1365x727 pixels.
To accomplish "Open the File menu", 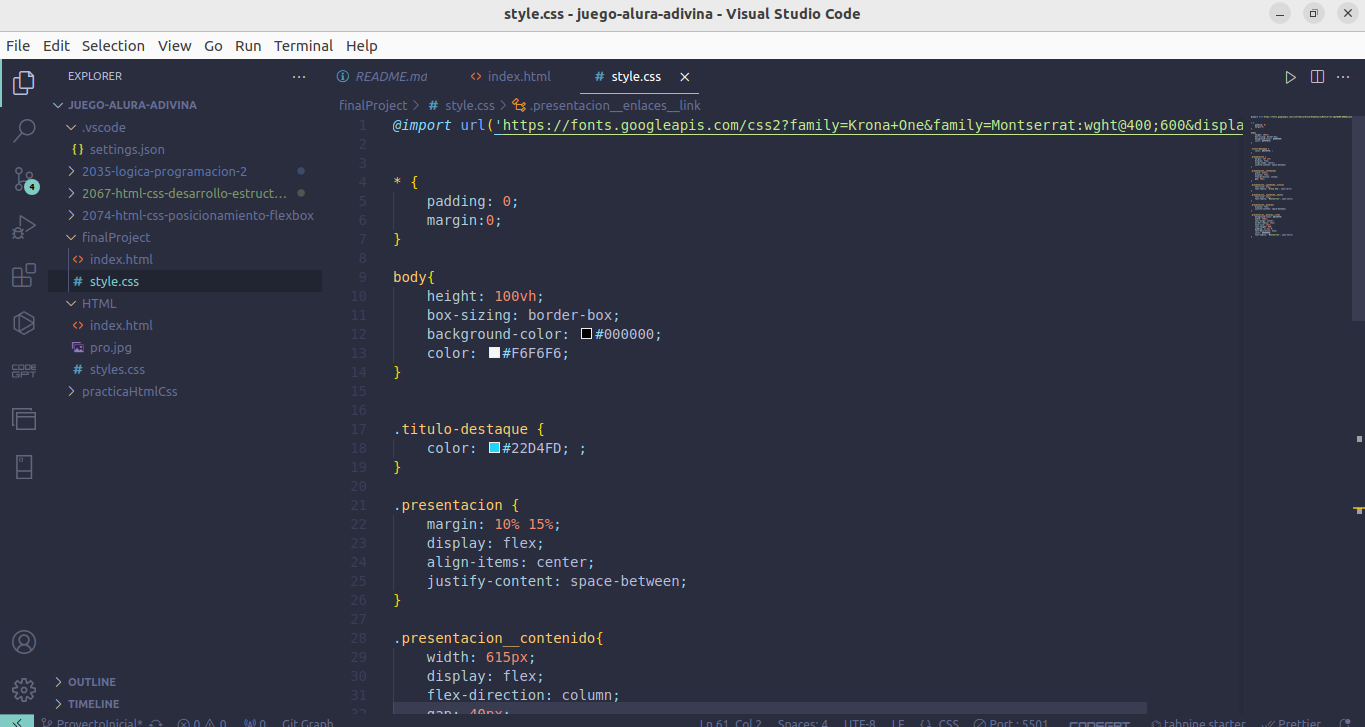I will click(x=18, y=46).
